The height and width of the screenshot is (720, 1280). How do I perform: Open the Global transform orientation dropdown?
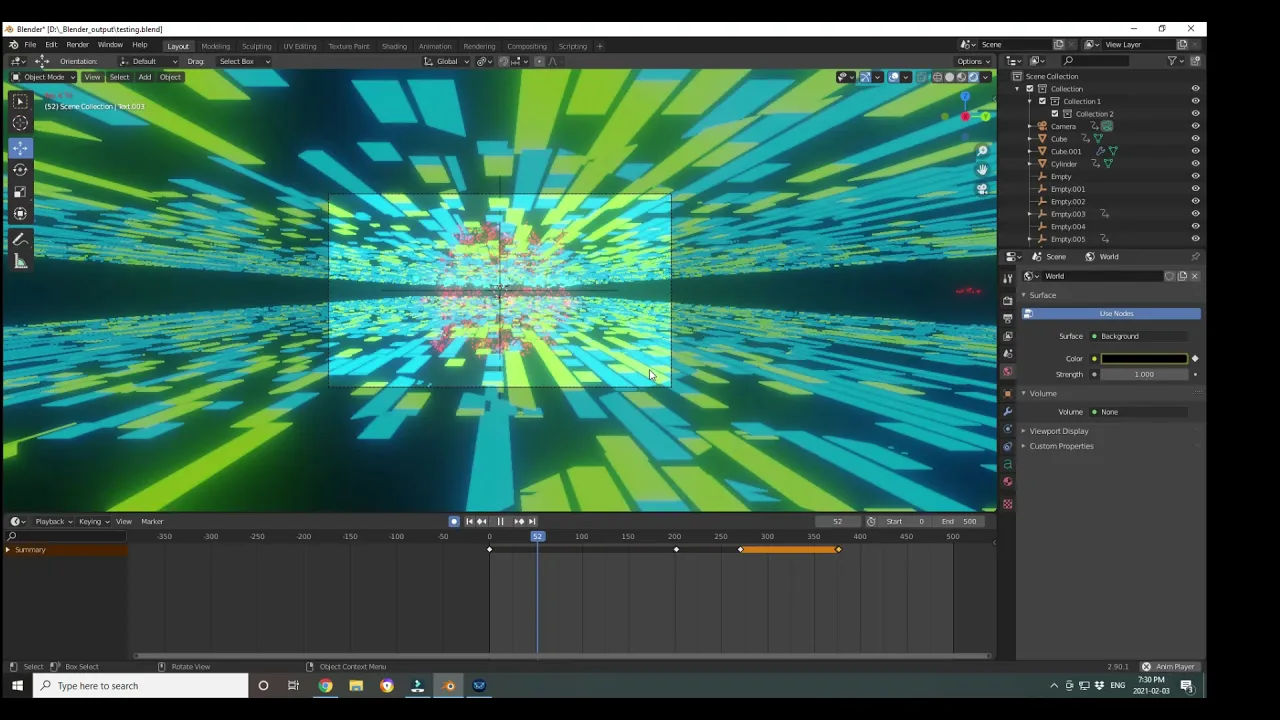pos(446,61)
